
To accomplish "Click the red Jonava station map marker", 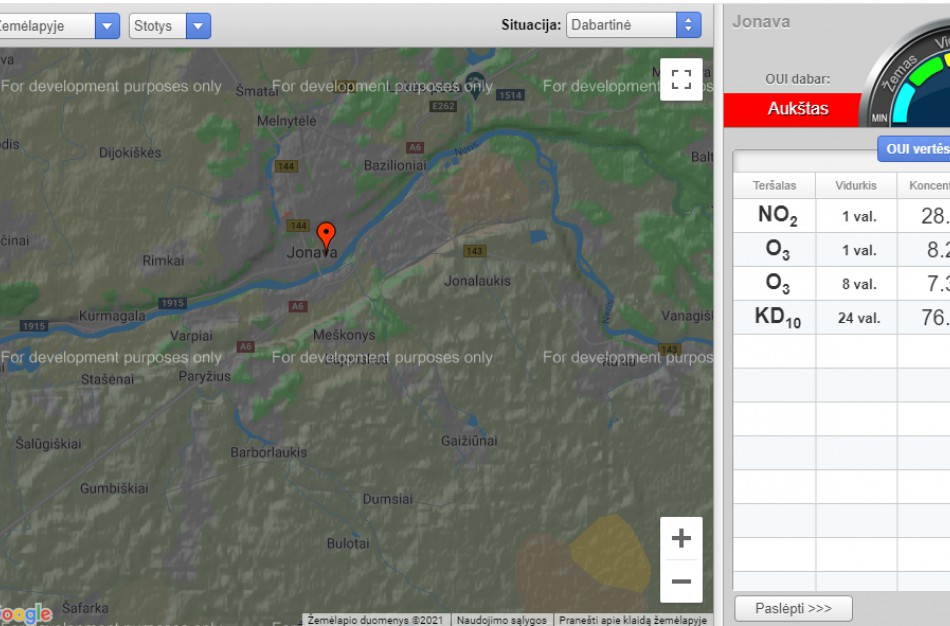I will coord(325,236).
